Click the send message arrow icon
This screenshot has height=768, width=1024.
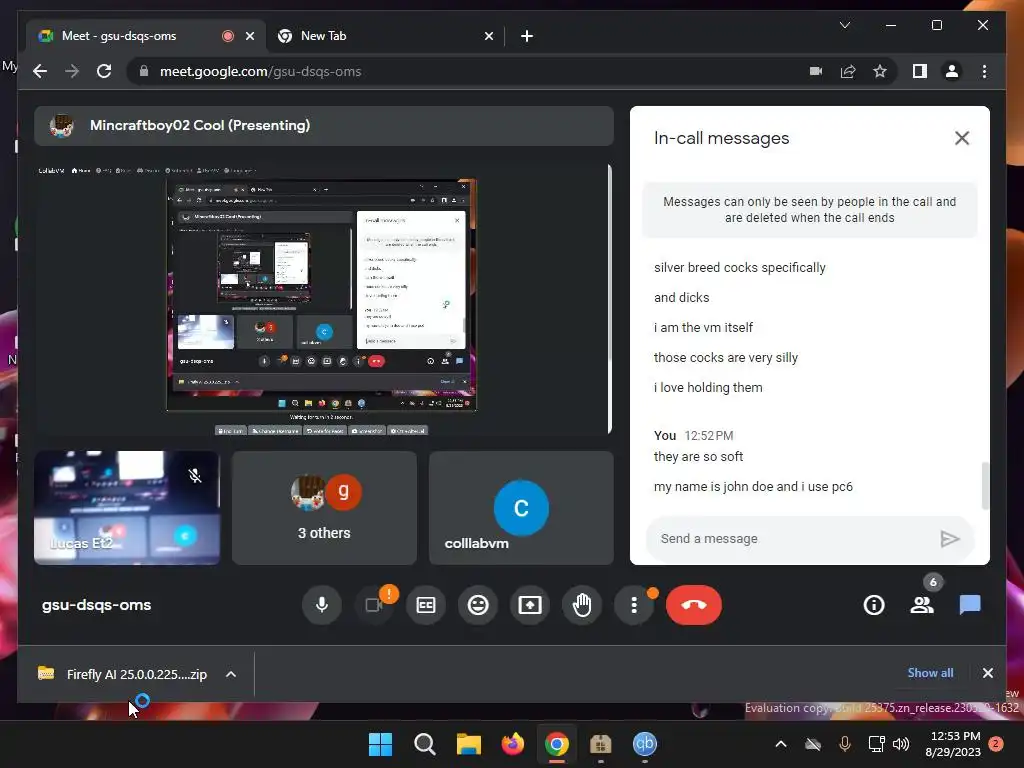pyautogui.click(x=950, y=539)
